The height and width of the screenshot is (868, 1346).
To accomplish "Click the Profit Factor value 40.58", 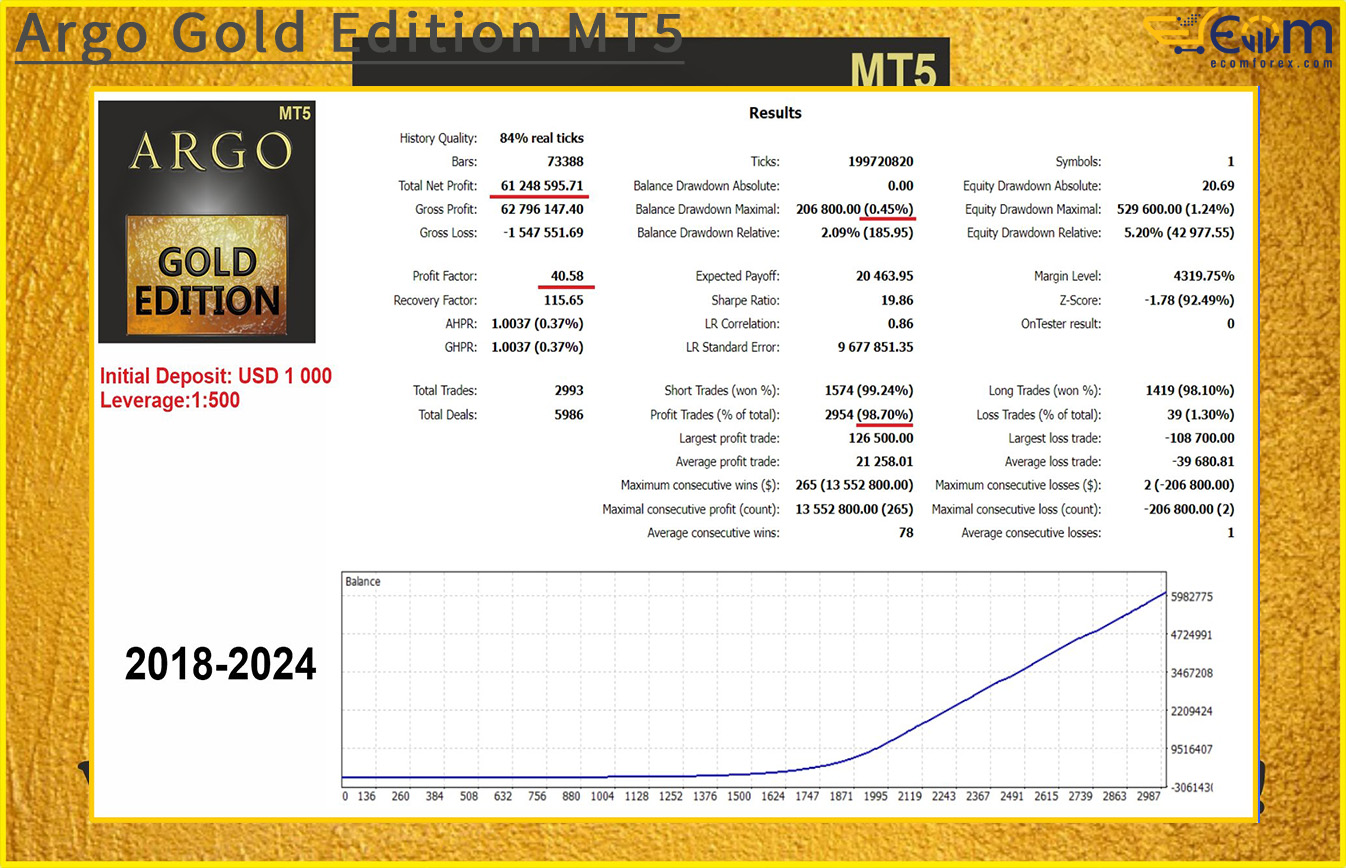I will tap(567, 276).
